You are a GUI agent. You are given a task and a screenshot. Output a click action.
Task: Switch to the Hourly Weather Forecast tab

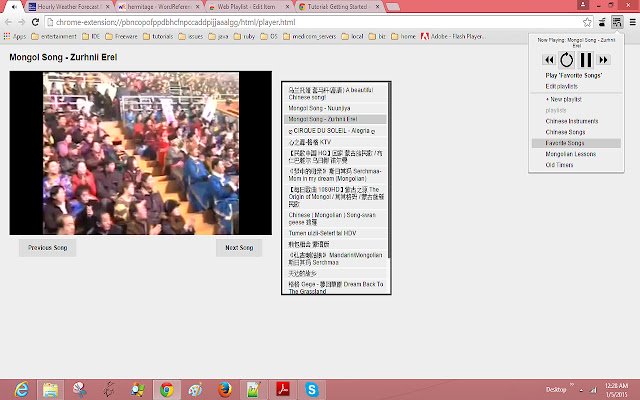pos(69,7)
